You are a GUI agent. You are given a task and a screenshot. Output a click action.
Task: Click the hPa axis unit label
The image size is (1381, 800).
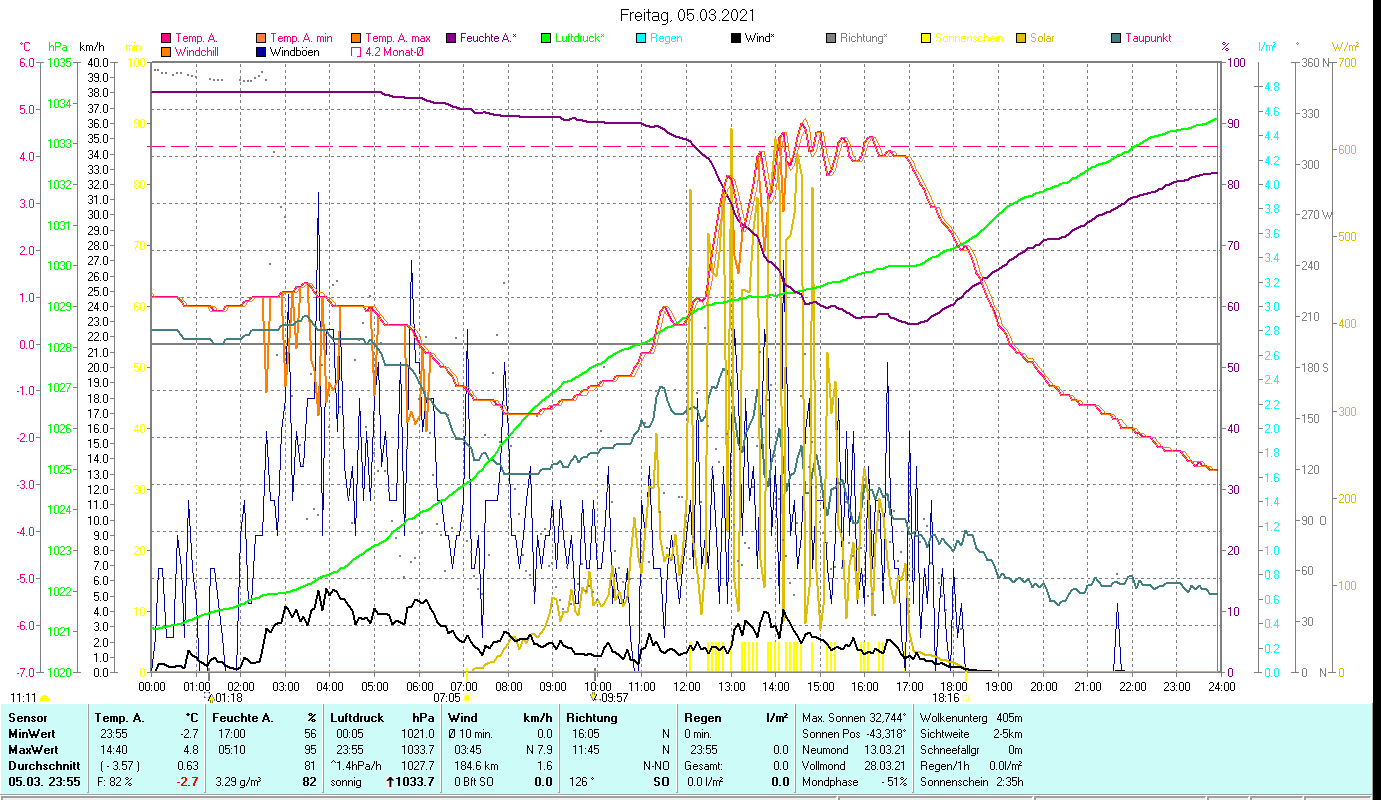pyautogui.click(x=58, y=47)
